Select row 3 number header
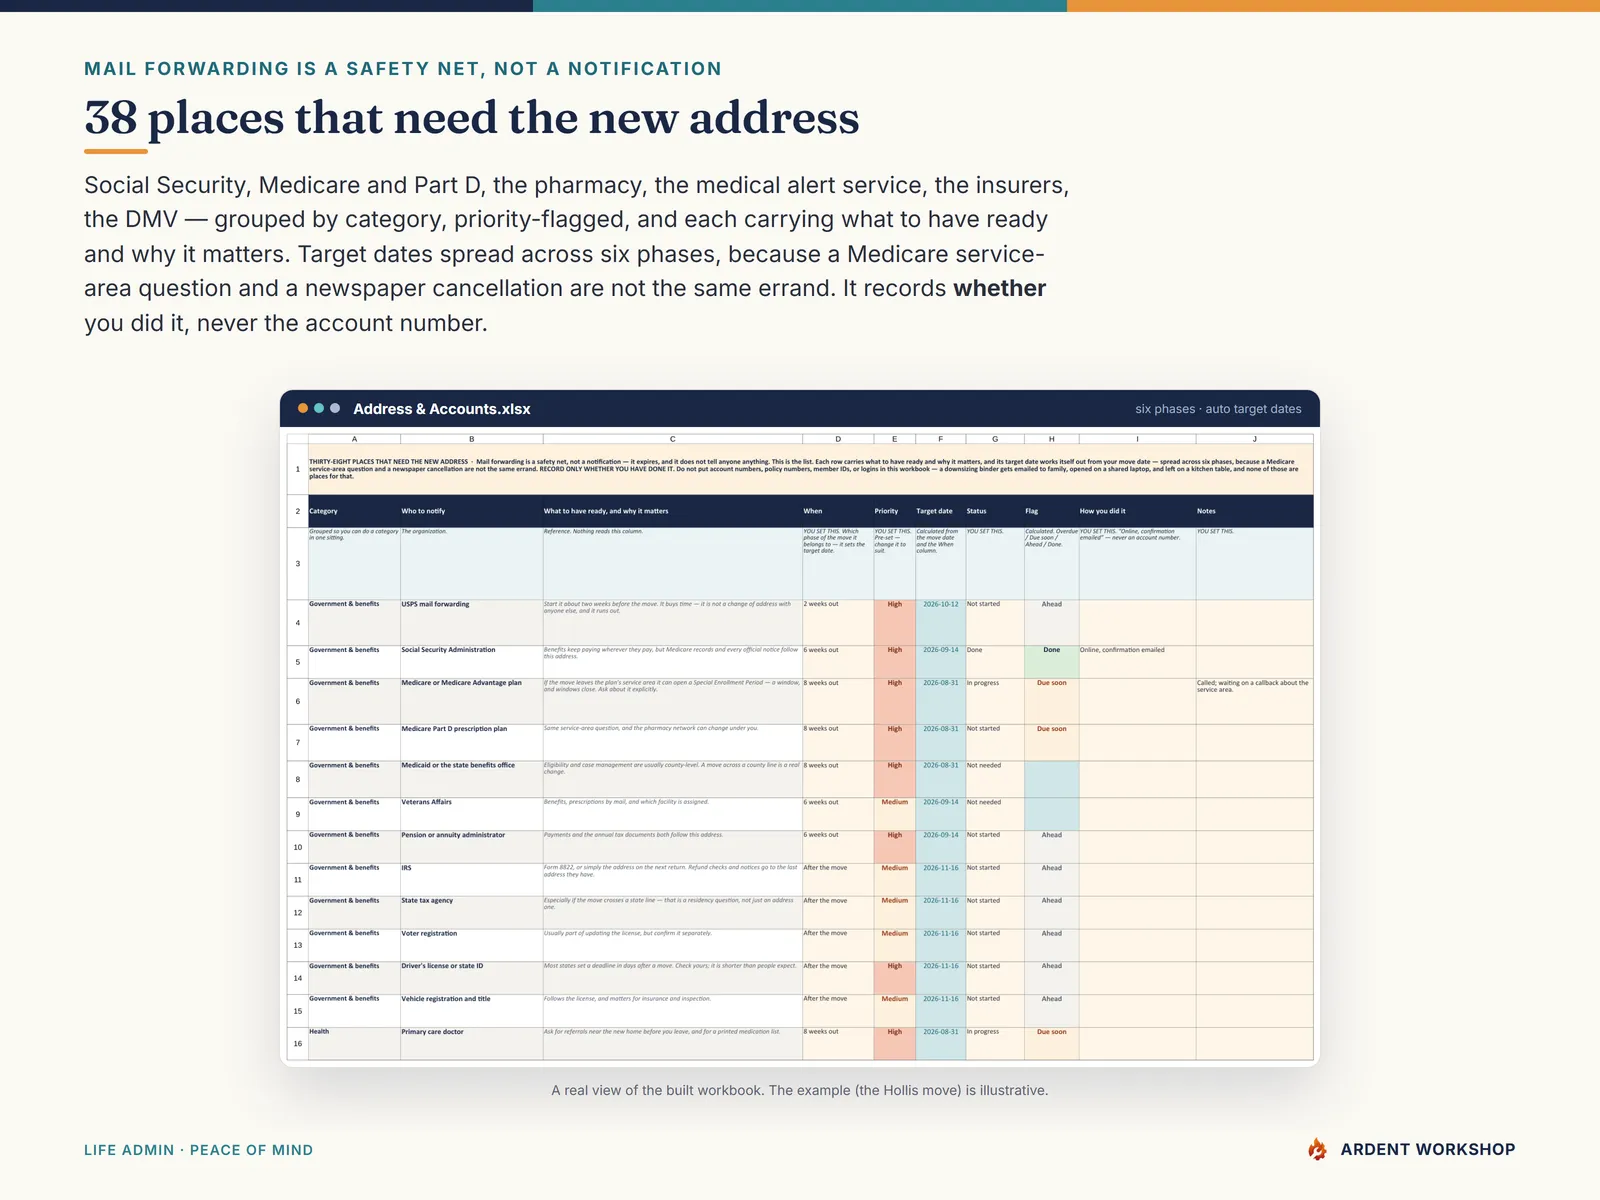The width and height of the screenshot is (1600, 1200). click(x=297, y=564)
